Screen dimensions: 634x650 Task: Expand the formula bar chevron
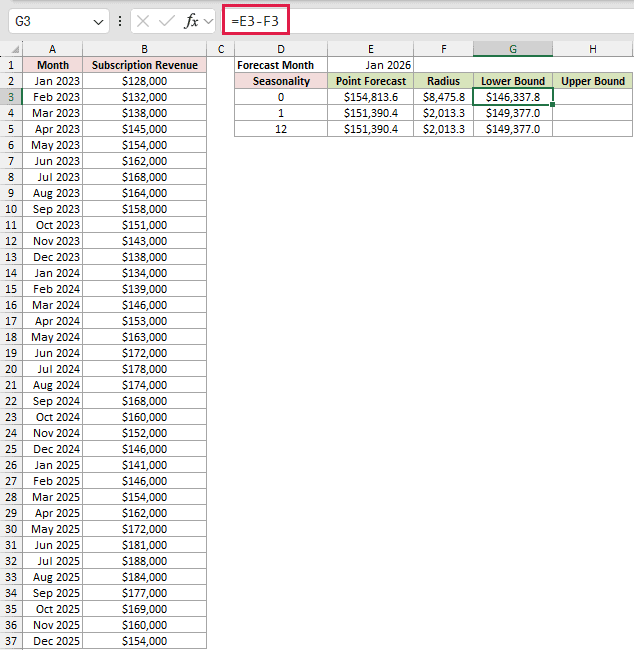click(x=209, y=21)
